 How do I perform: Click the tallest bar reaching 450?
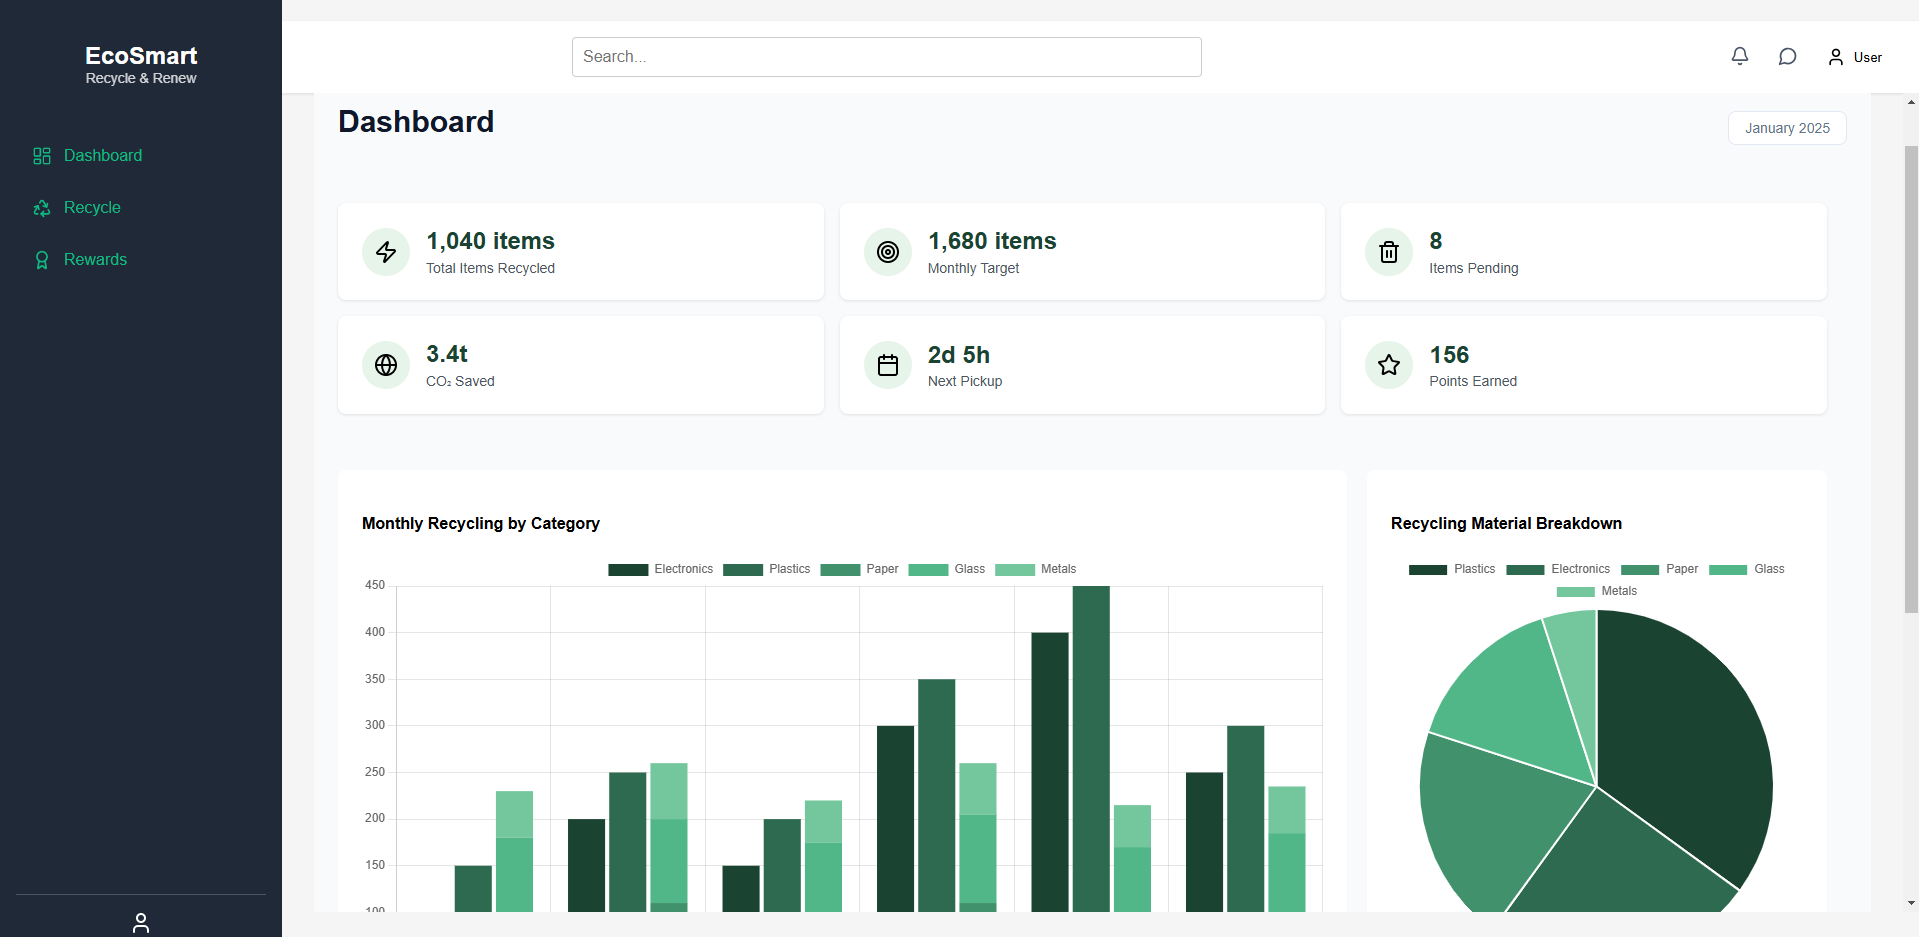point(1091,749)
